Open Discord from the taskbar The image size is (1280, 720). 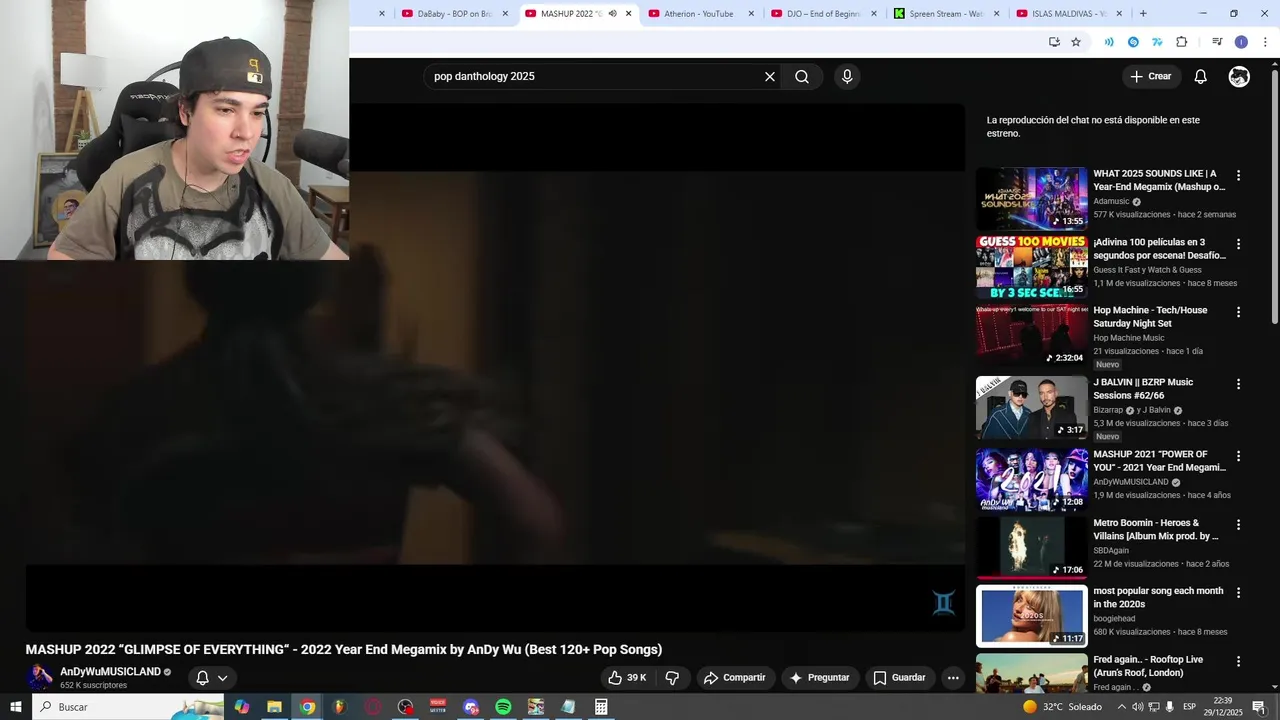tap(471, 707)
